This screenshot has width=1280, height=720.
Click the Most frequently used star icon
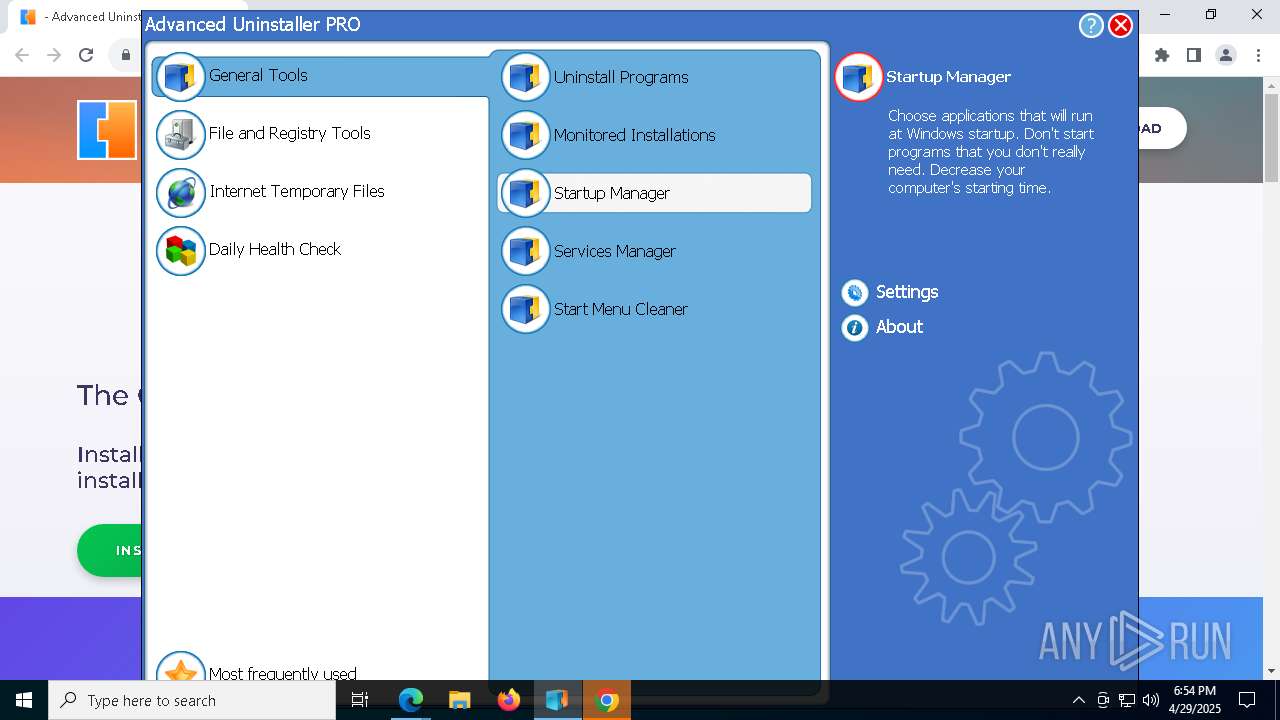(x=181, y=668)
